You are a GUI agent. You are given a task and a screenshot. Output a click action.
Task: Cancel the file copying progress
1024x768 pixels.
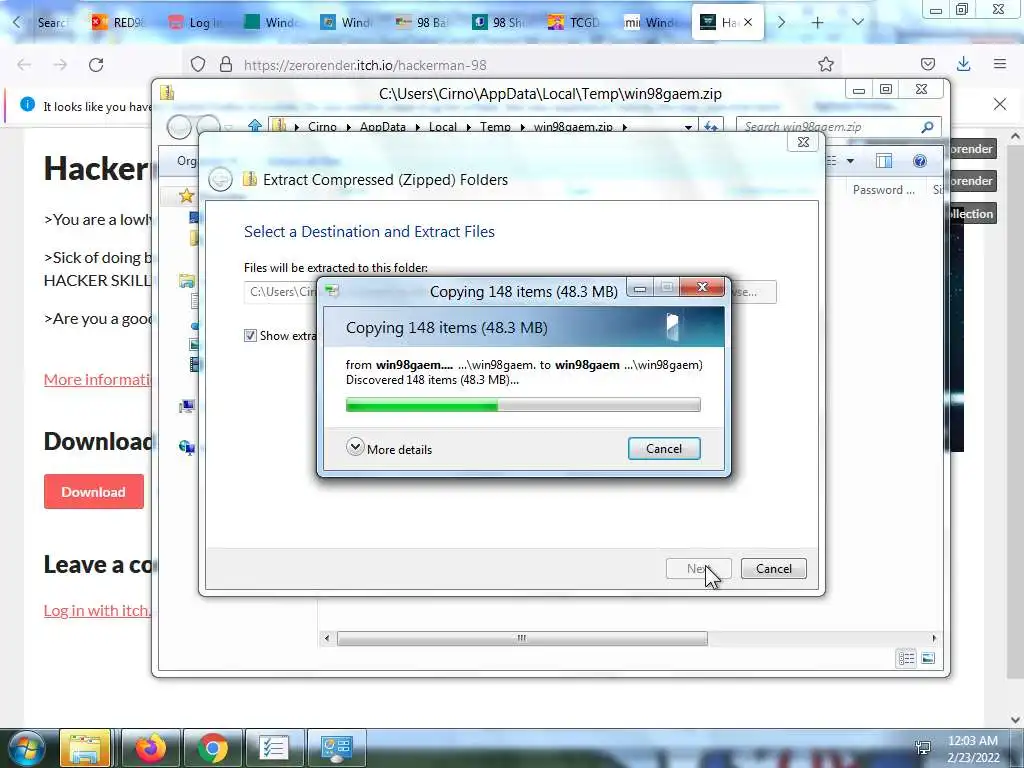664,449
